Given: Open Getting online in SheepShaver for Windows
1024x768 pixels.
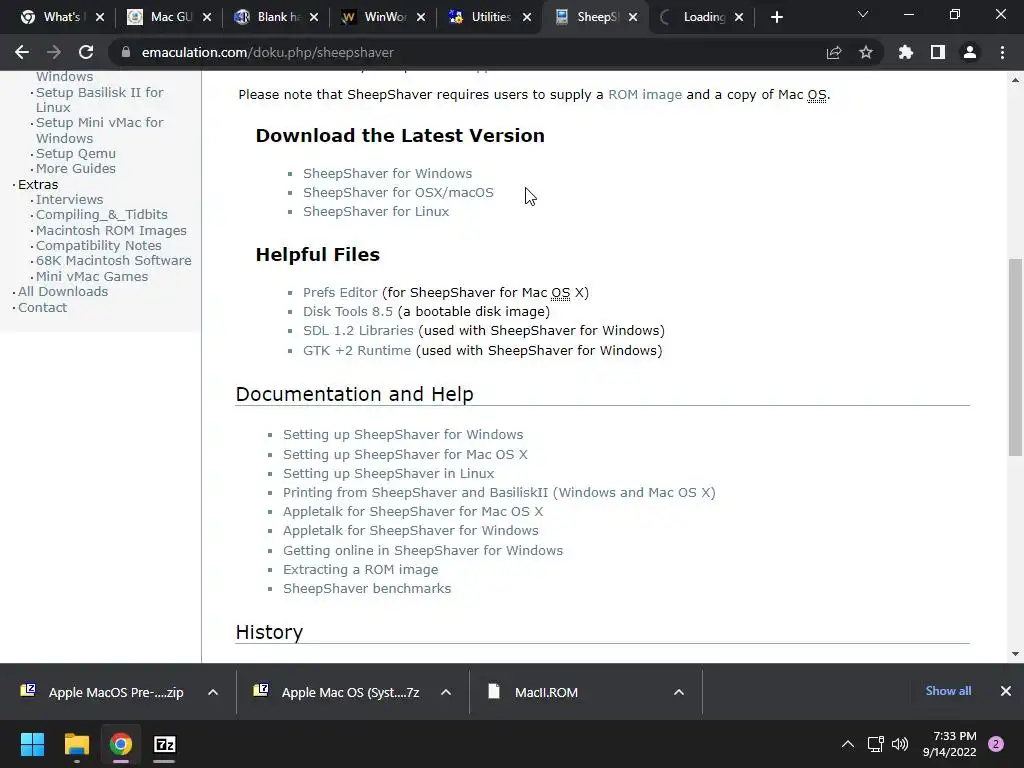Looking at the screenshot, I should pyautogui.click(x=423, y=550).
